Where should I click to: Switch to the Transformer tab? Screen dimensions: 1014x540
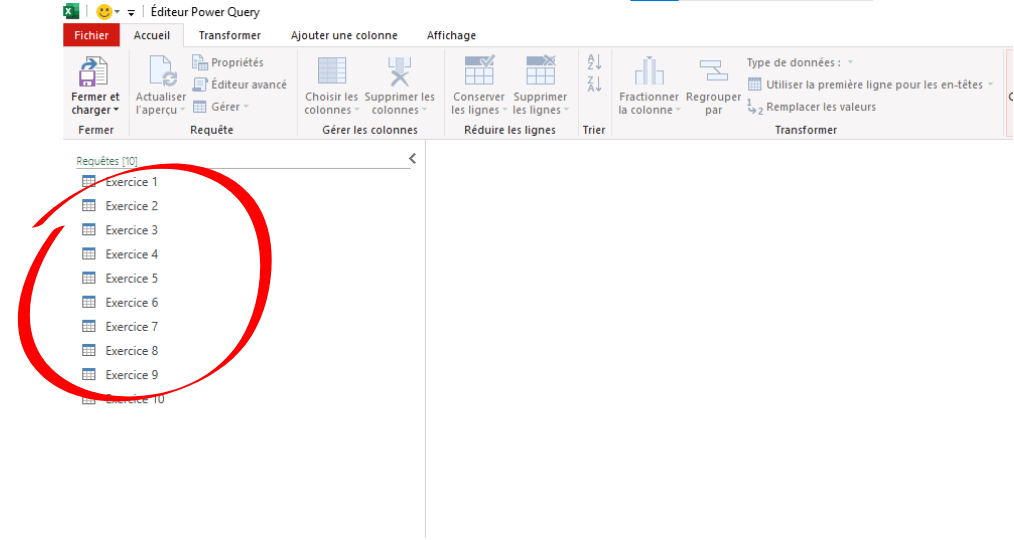pyautogui.click(x=229, y=36)
